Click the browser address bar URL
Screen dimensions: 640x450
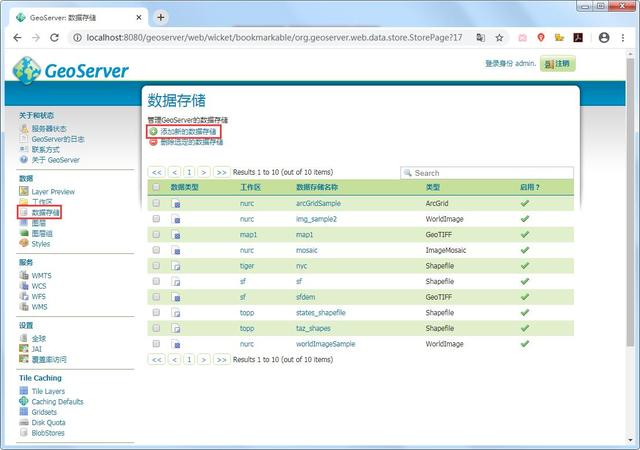coord(274,38)
